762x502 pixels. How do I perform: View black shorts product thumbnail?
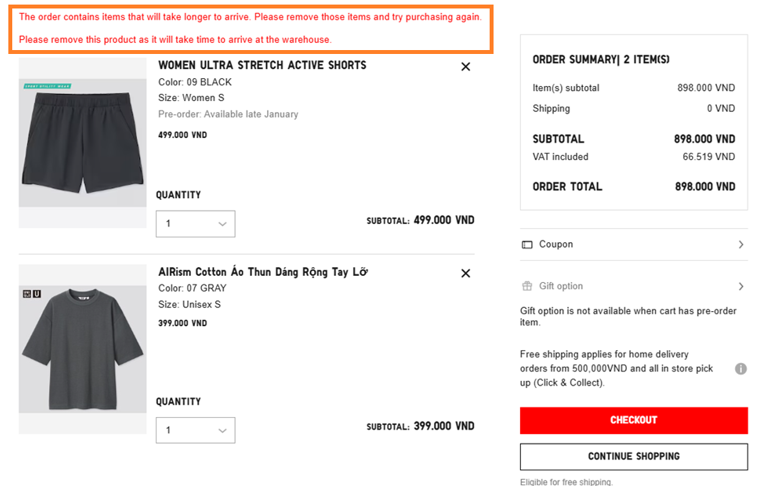pyautogui.click(x=83, y=143)
